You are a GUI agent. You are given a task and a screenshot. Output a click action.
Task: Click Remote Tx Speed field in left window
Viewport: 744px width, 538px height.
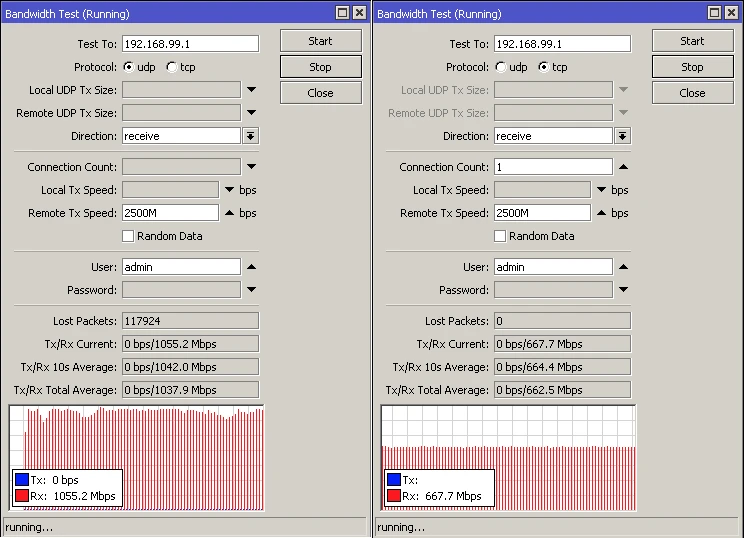[x=170, y=213]
